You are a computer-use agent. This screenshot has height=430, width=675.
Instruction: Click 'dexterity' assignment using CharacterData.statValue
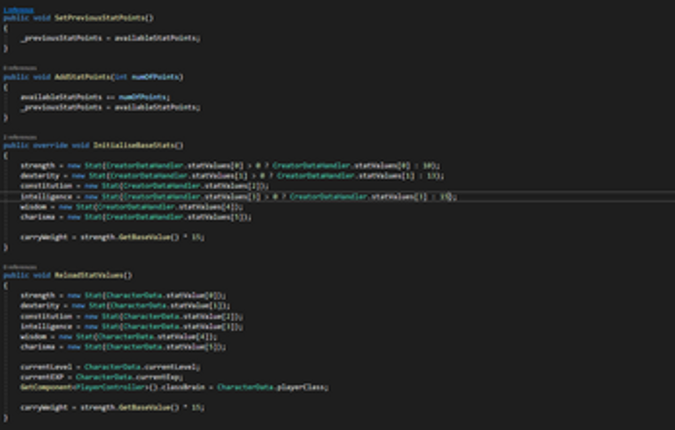click(125, 306)
